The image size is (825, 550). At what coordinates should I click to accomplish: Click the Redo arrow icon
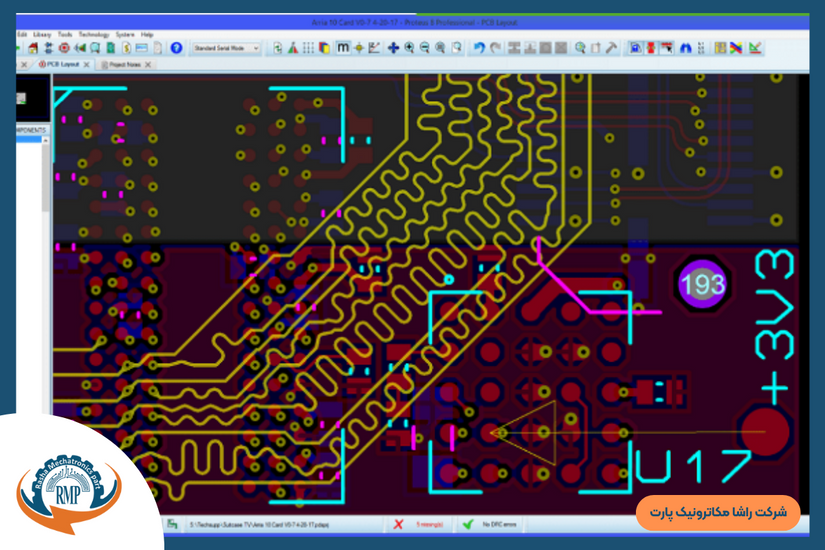(495, 47)
